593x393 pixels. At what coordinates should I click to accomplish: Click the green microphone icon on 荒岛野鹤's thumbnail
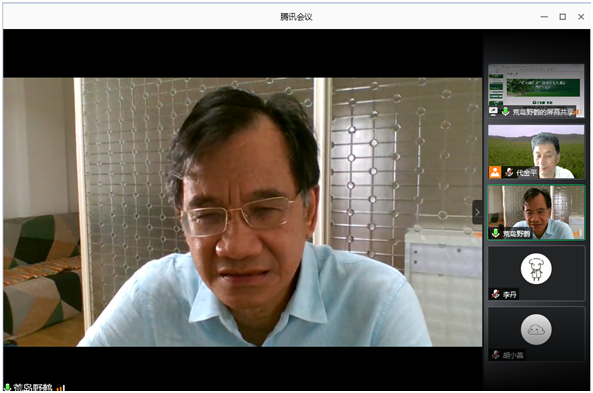tap(495, 233)
